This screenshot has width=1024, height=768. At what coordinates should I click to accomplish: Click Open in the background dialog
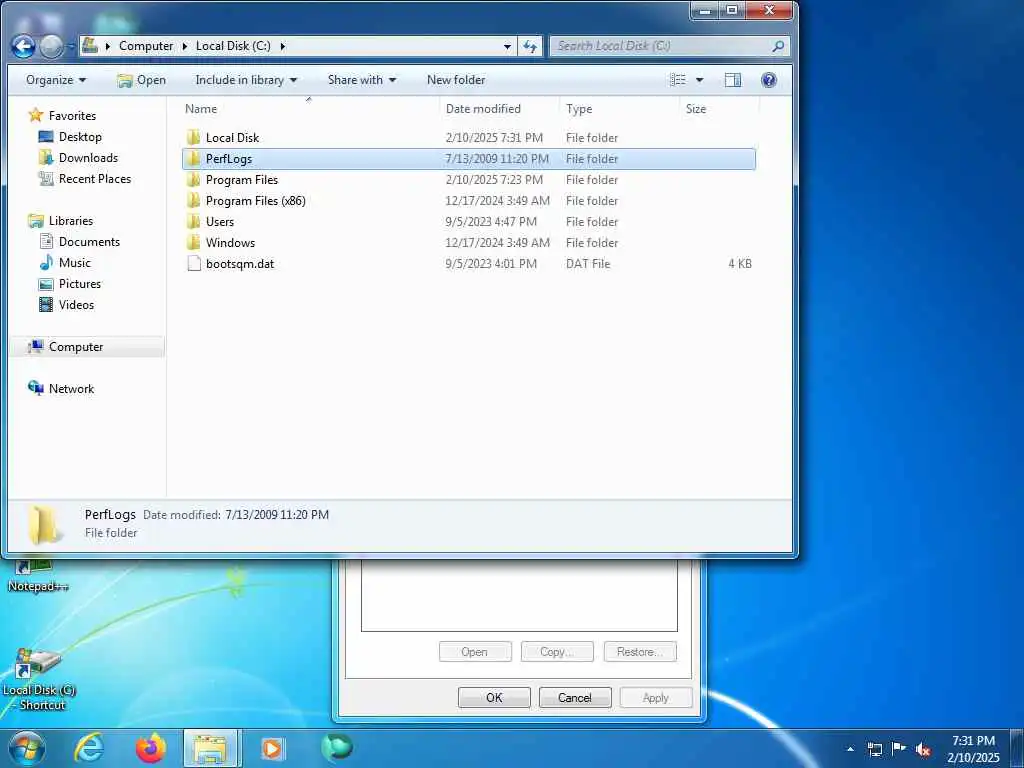[x=475, y=652]
